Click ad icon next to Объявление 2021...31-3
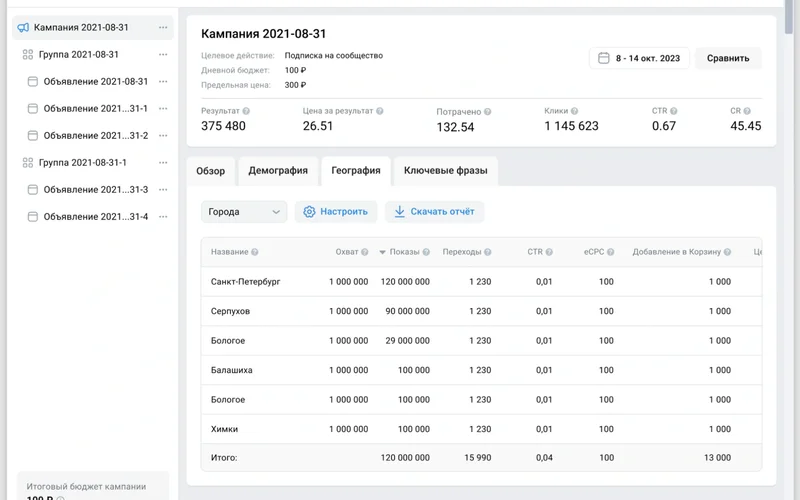 click(x=33, y=190)
